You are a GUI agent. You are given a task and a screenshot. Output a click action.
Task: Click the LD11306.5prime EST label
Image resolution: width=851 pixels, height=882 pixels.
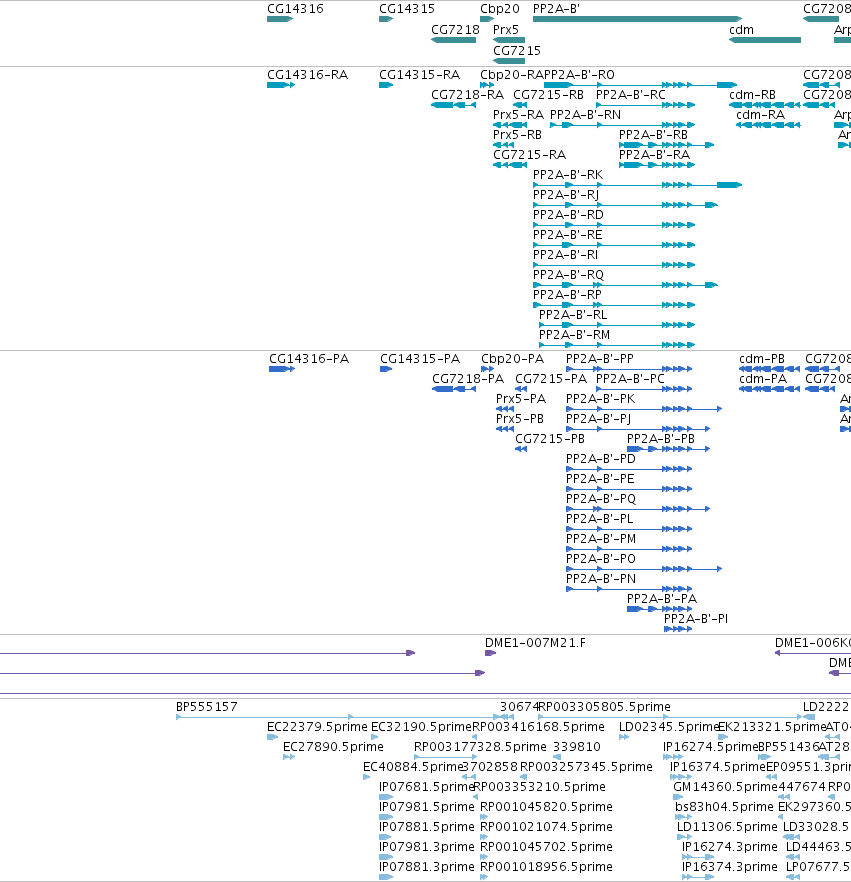pyautogui.click(x=727, y=827)
